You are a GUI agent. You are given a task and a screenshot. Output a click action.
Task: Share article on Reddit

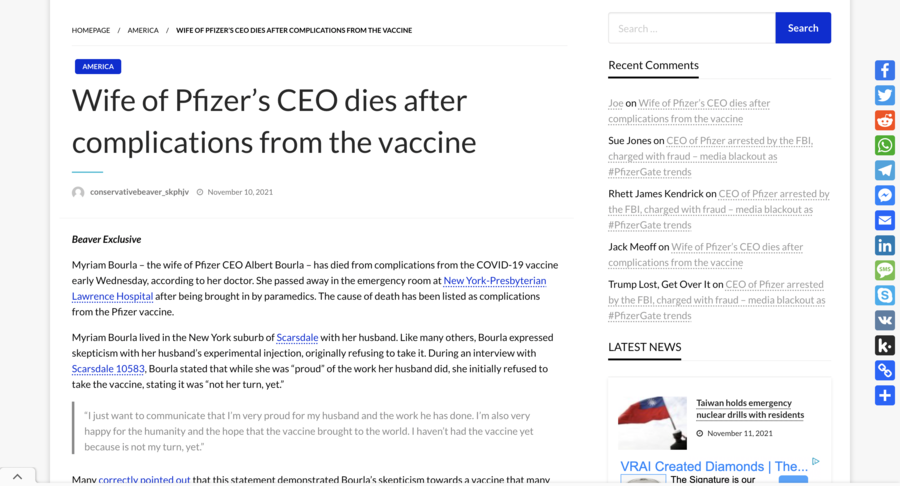(x=885, y=120)
